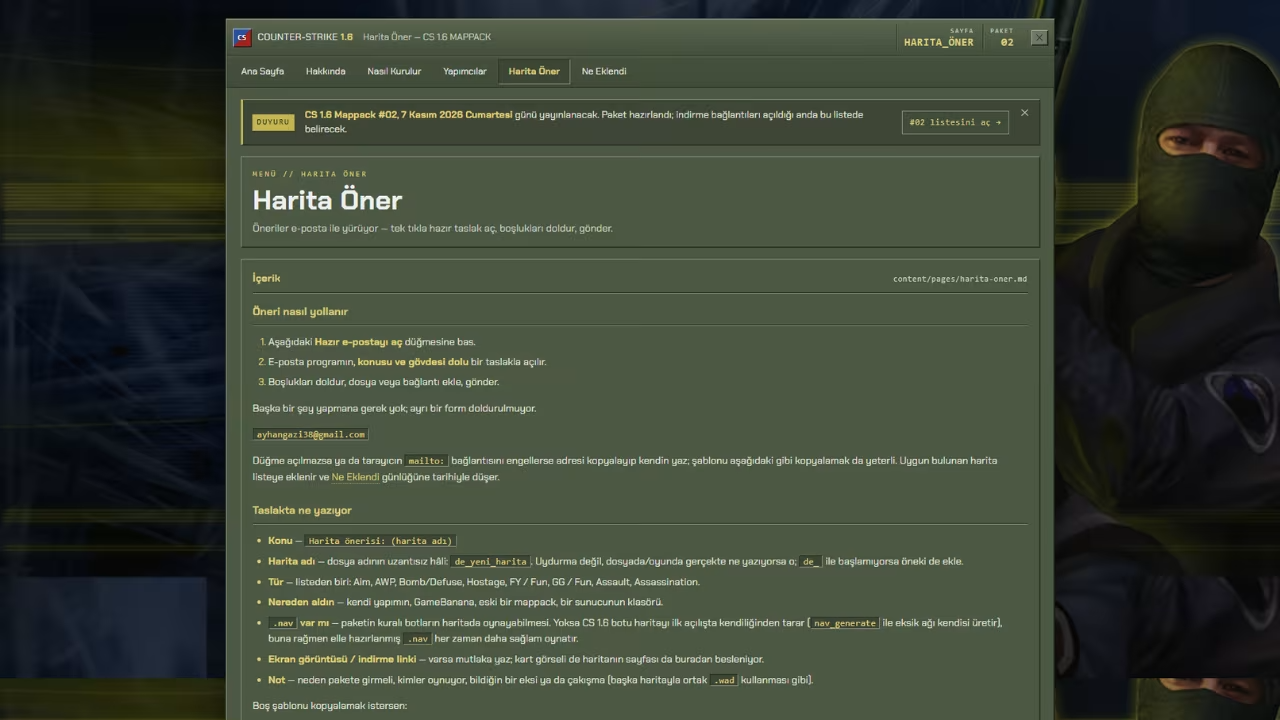Click the 'Taslakta ne yazıyor' heading
The width and height of the screenshot is (1280, 720).
[302, 510]
